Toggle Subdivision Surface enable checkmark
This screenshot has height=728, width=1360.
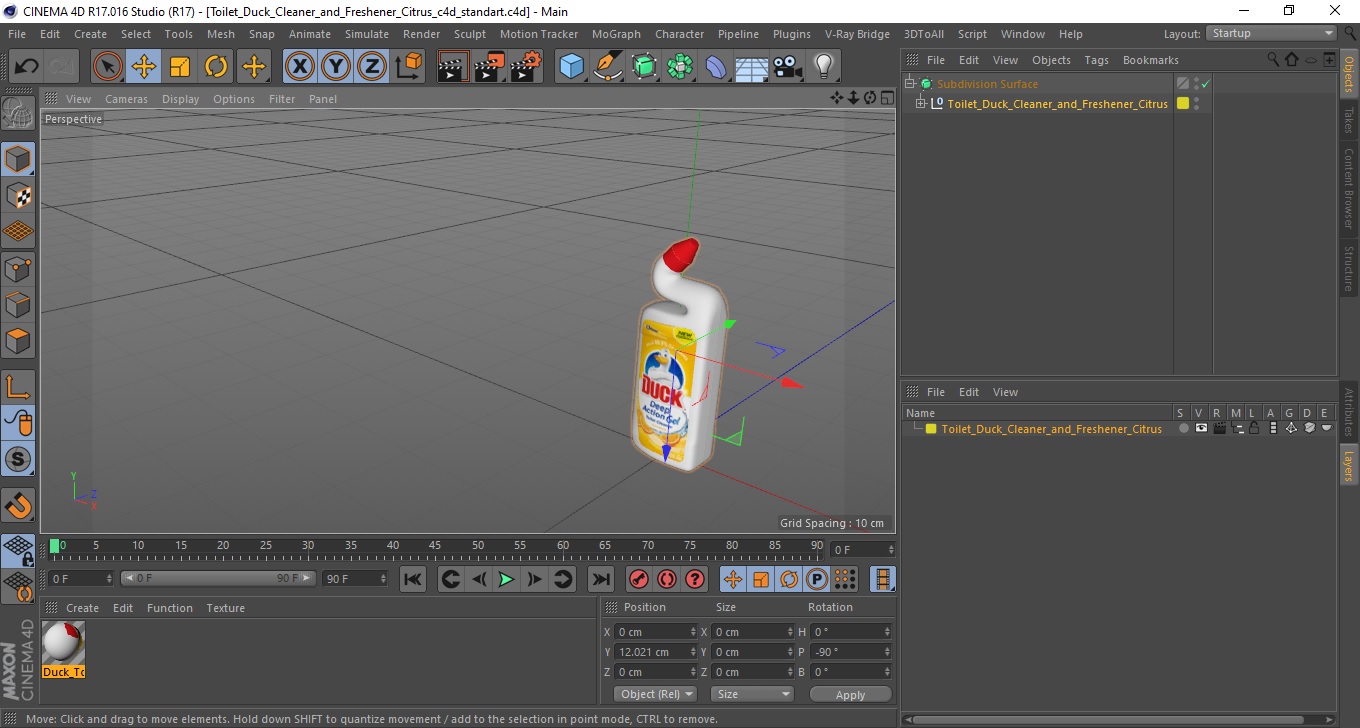coord(1205,84)
